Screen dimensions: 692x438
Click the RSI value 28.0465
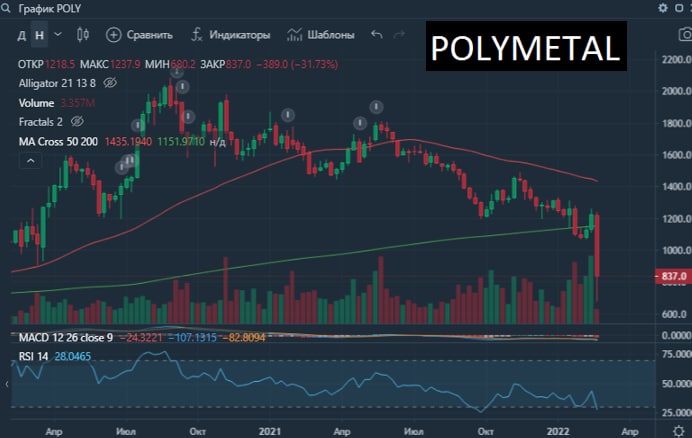pos(73,356)
